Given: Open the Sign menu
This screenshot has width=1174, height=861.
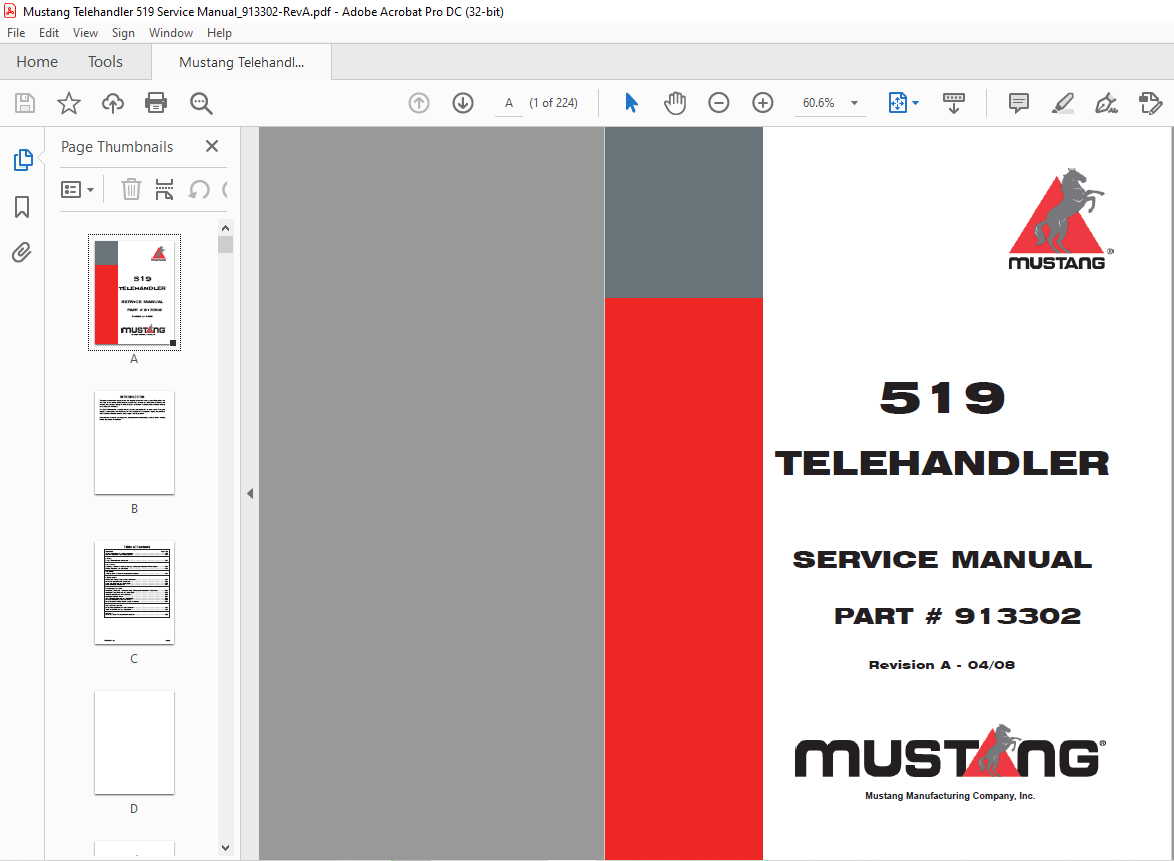Looking at the screenshot, I should 123,33.
